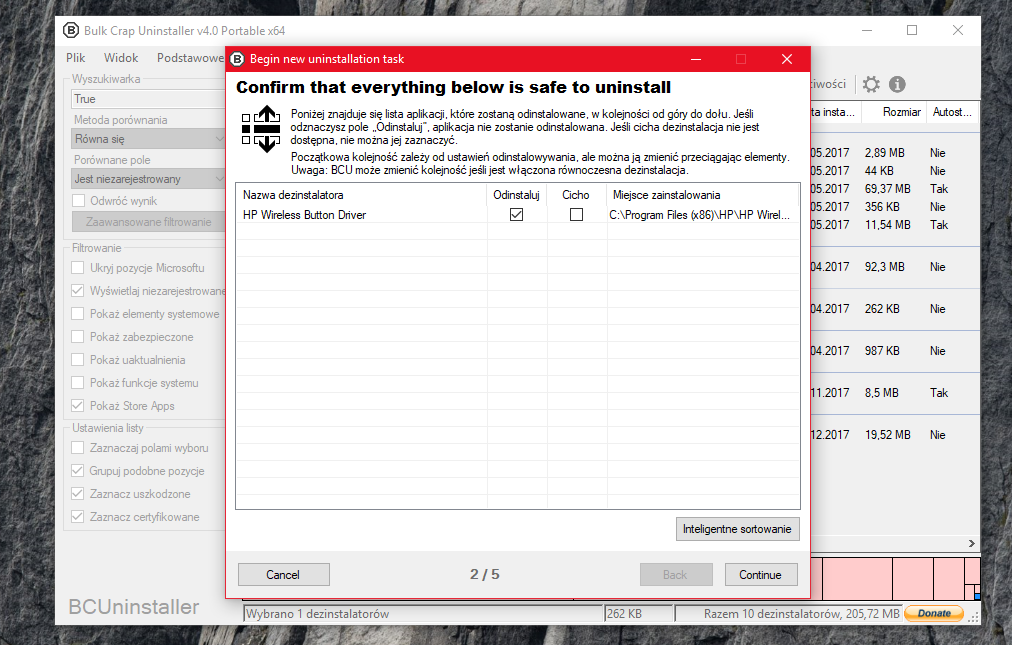The width and height of the screenshot is (1012, 645).
Task: Click the C:\Program Files (x86)\HP path cell
Action: point(699,215)
